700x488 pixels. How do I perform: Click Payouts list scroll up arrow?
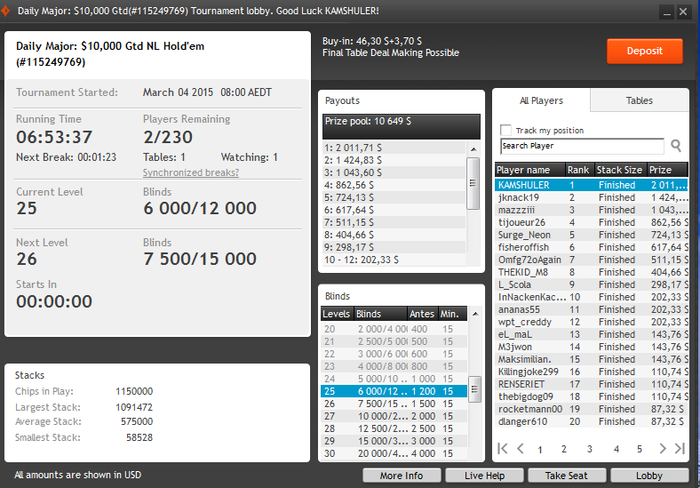pos(473,149)
